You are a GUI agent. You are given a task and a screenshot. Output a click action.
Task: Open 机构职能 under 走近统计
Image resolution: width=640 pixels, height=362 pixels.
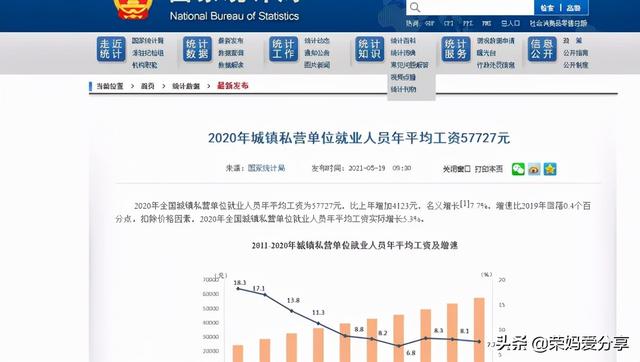click(x=144, y=65)
